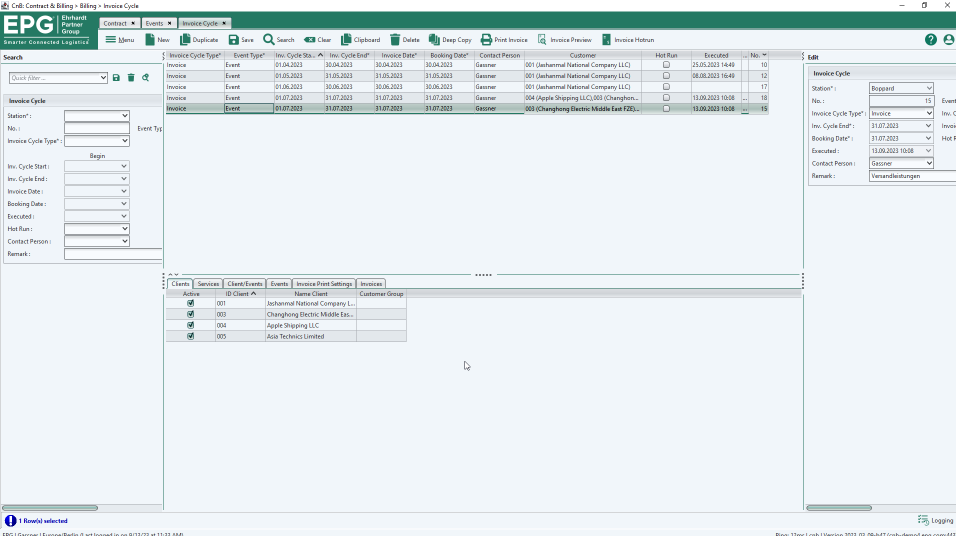Open Inv. Cycle Start dropdown in Search

click(x=124, y=166)
